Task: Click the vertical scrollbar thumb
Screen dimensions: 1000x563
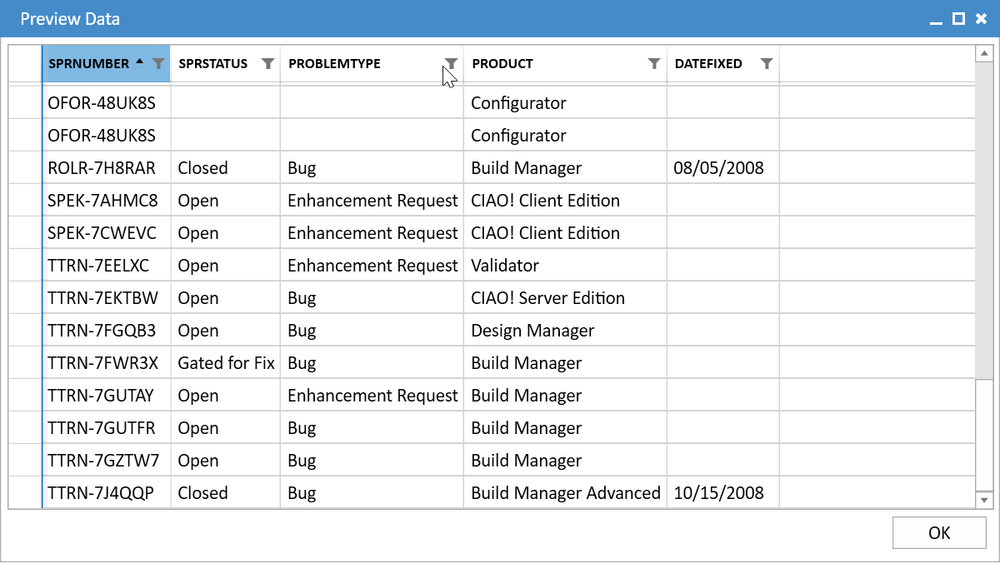Action: tap(984, 435)
